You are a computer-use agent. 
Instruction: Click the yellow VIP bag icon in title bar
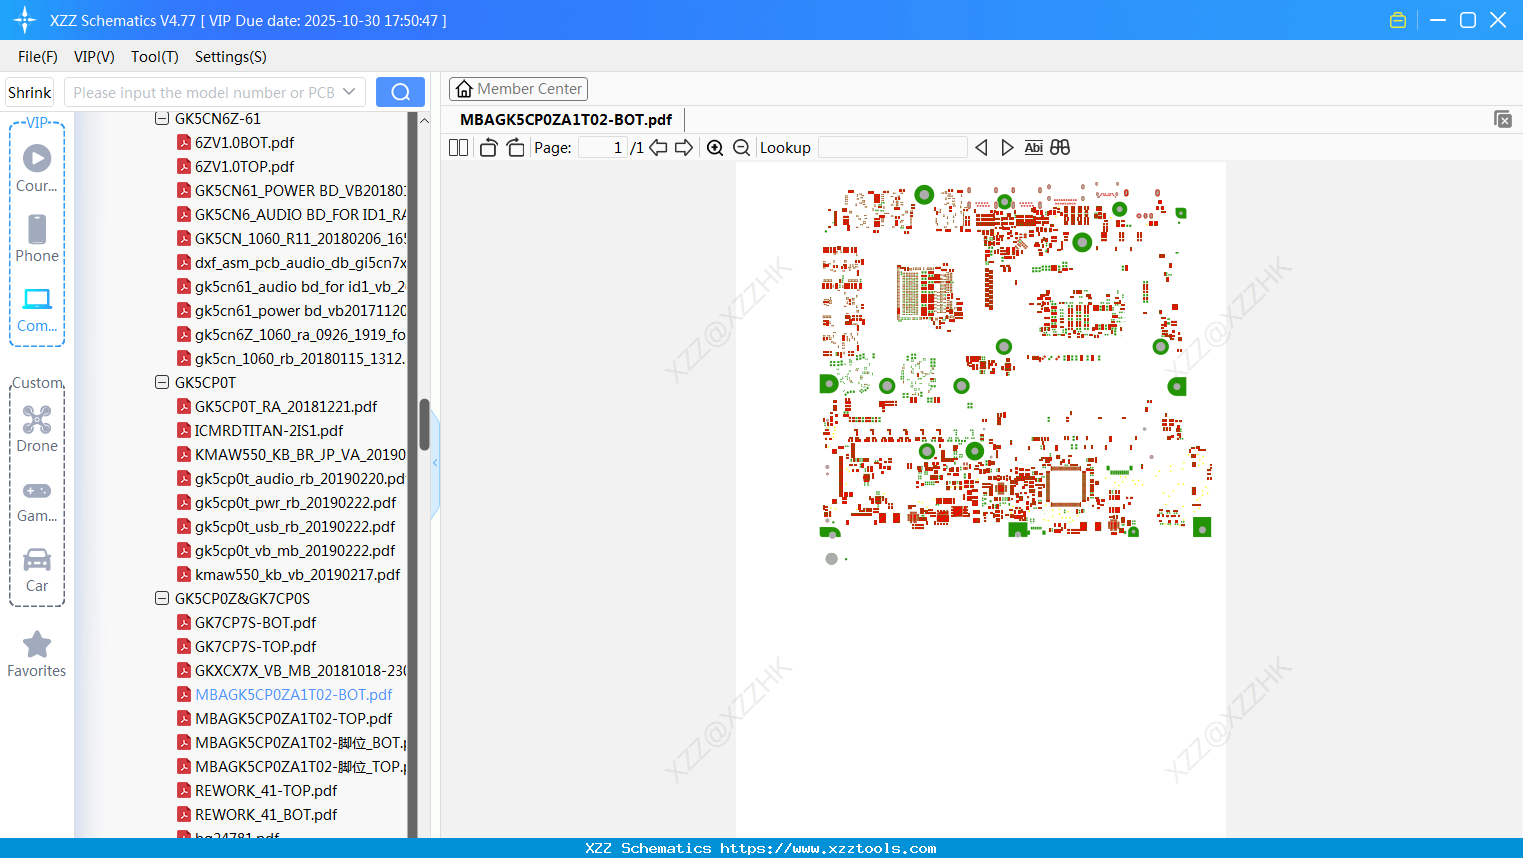[x=1398, y=20]
